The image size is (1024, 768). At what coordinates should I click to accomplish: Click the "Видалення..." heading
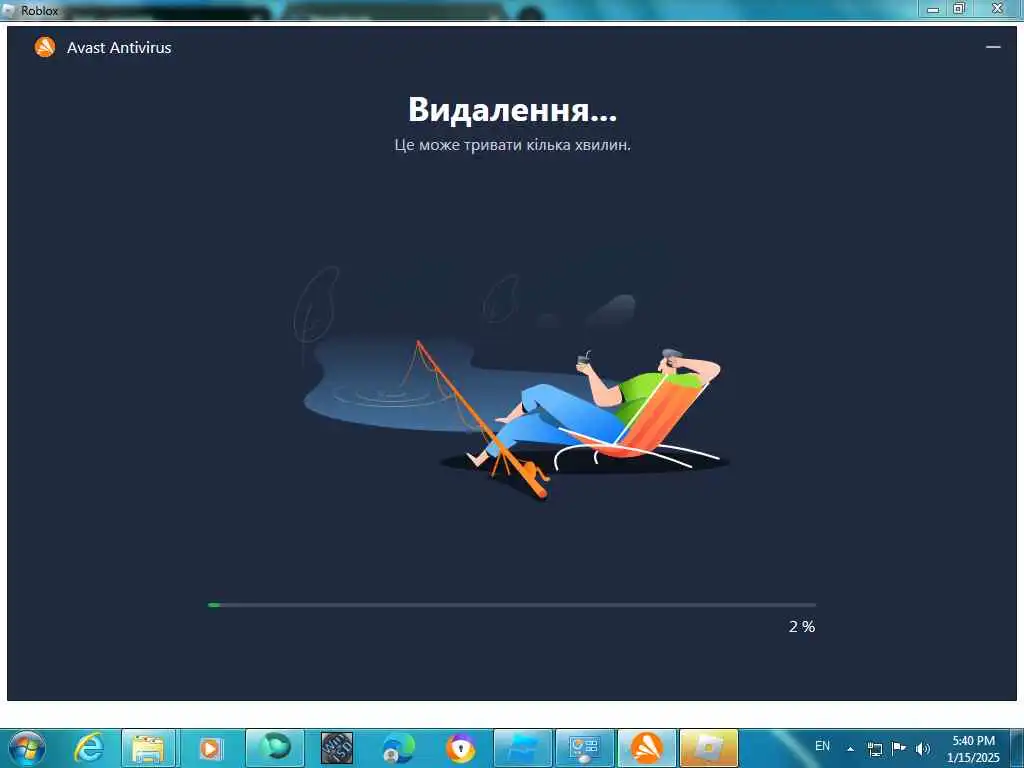pos(512,109)
